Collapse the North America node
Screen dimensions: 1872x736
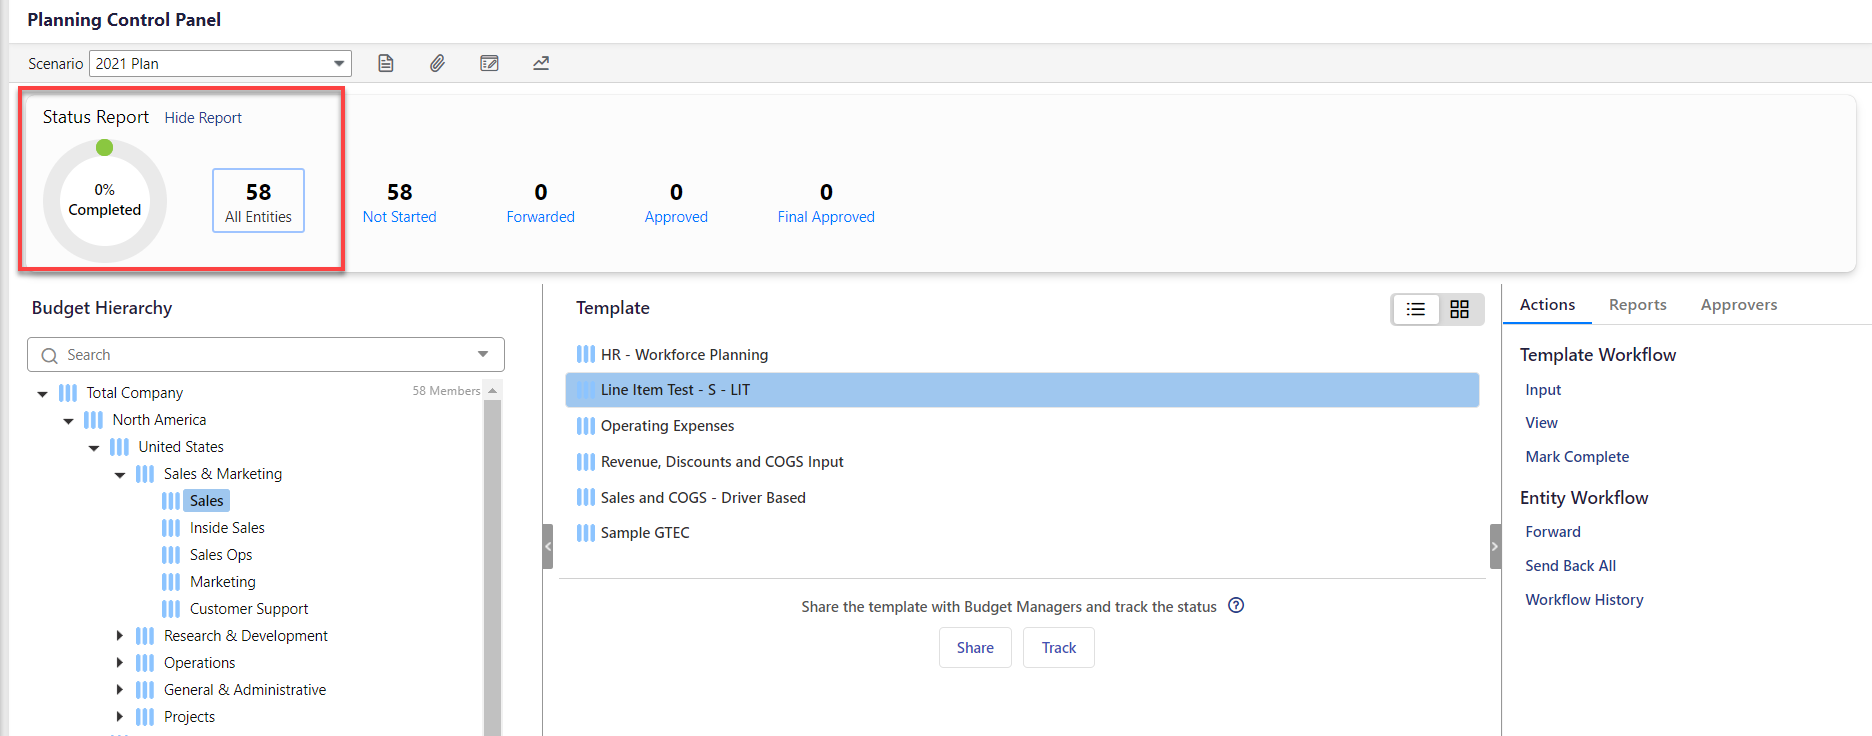(x=68, y=421)
